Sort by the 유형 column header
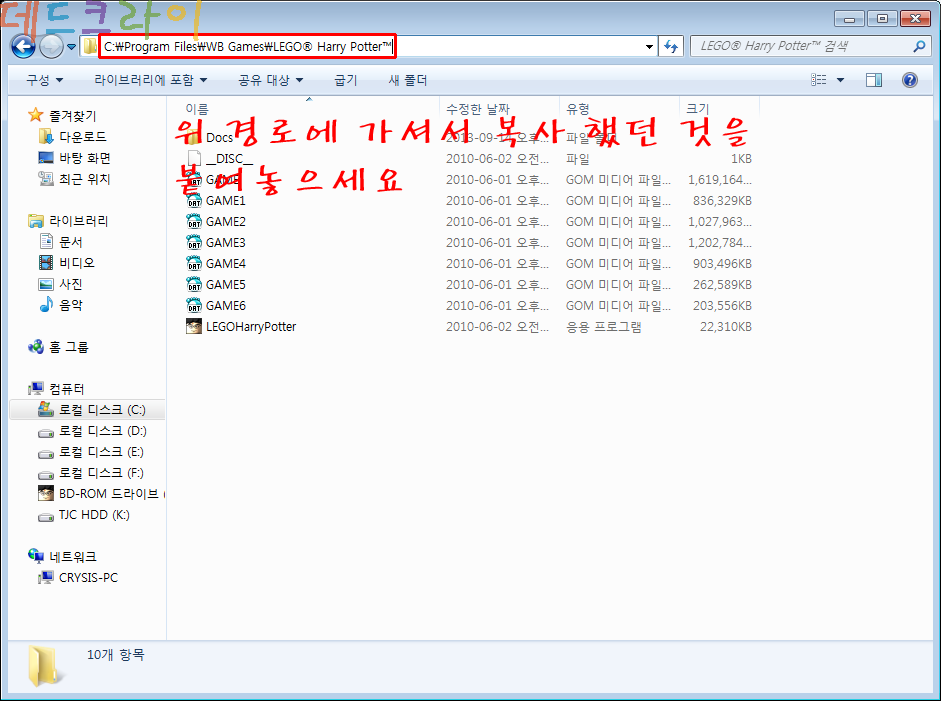The width and height of the screenshot is (941, 701). [x=578, y=109]
